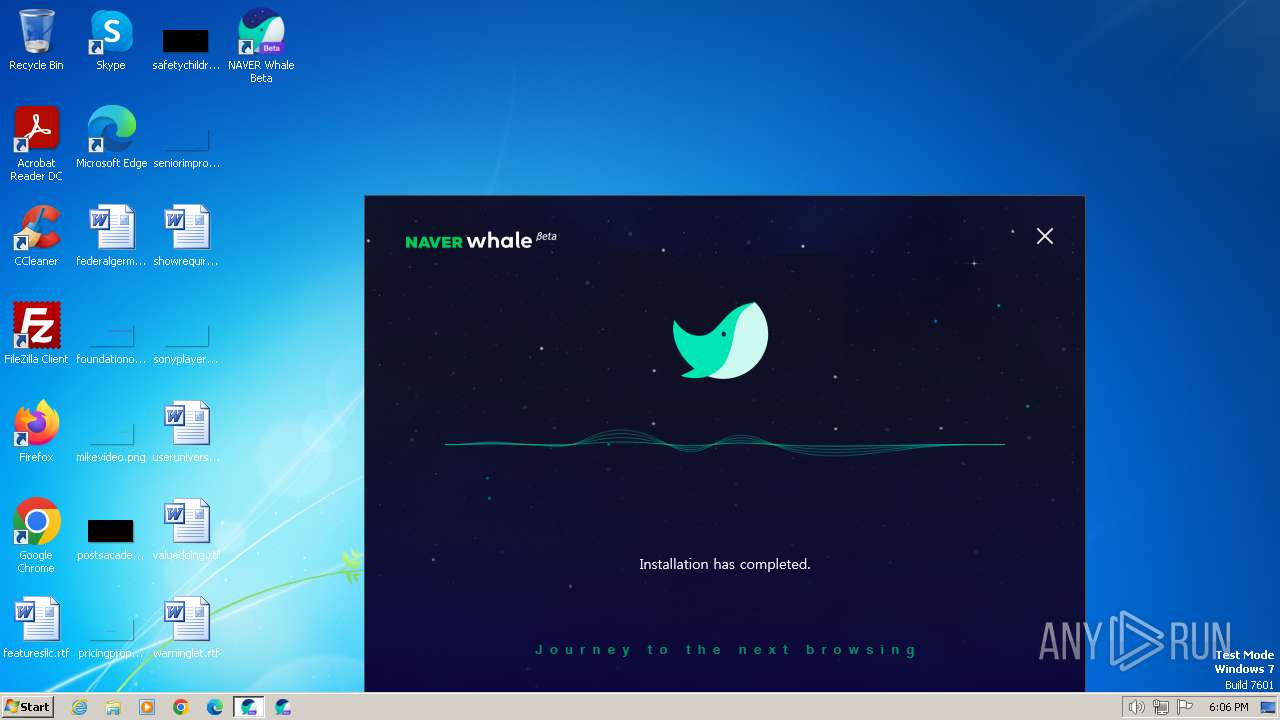Viewport: 1280px width, 720px height.
Task: Select the Firefox desktop shortcut
Action: click(x=36, y=432)
